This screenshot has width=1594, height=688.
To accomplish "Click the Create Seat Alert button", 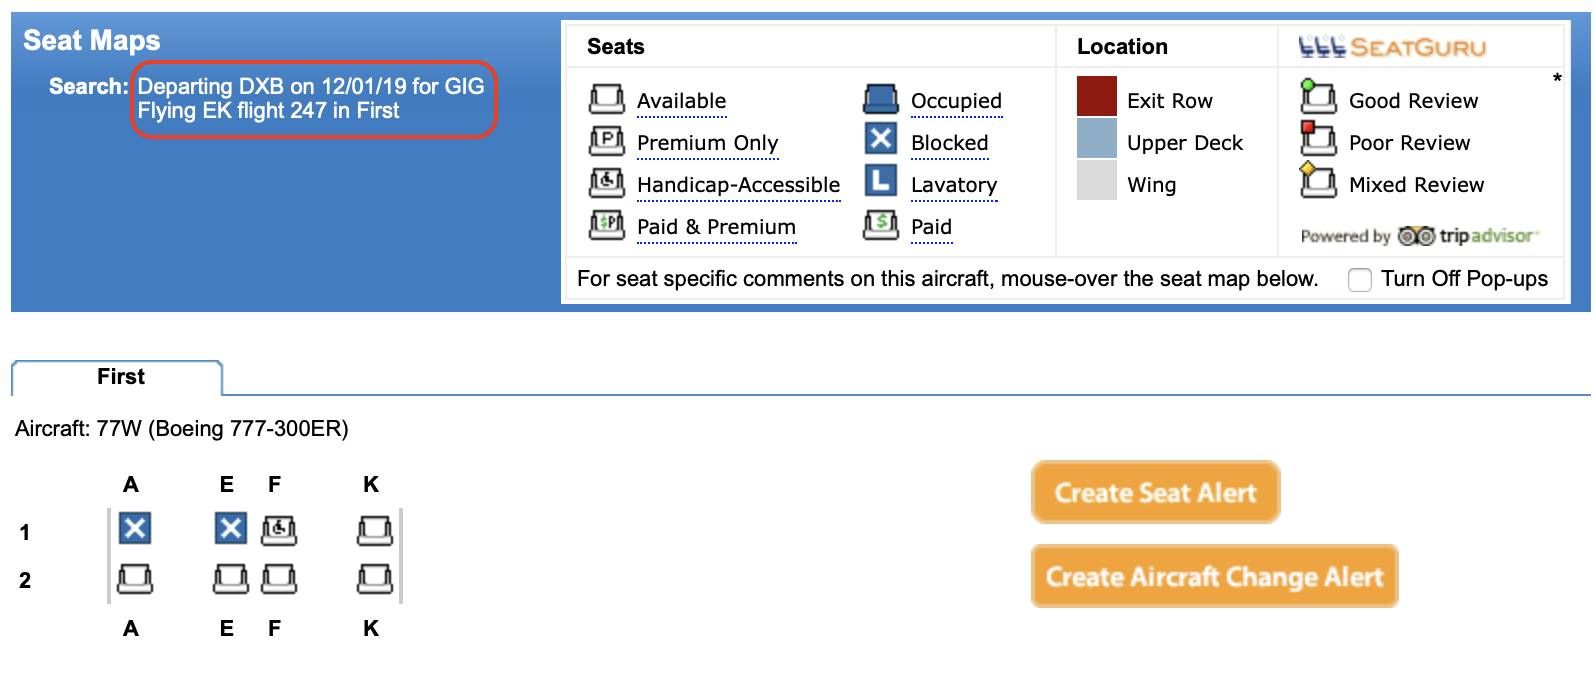I will [x=1156, y=492].
